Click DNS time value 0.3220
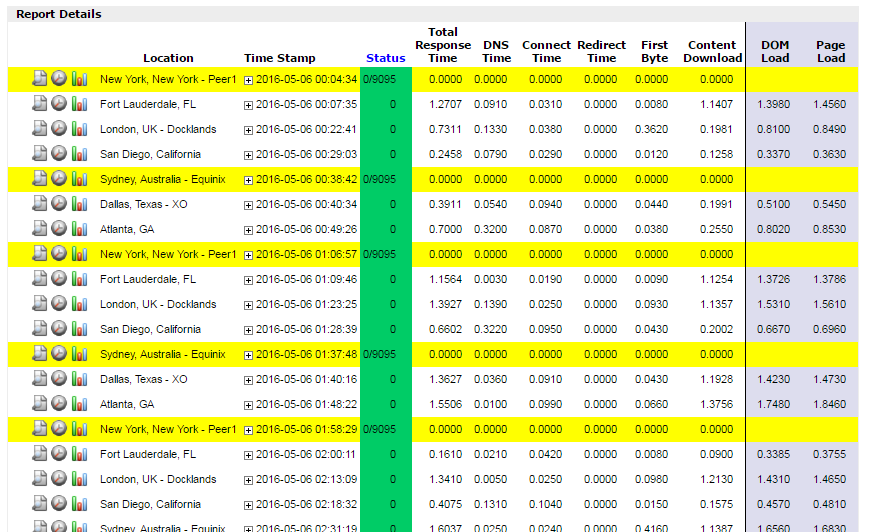This screenshot has height=532, width=869. click(490, 329)
